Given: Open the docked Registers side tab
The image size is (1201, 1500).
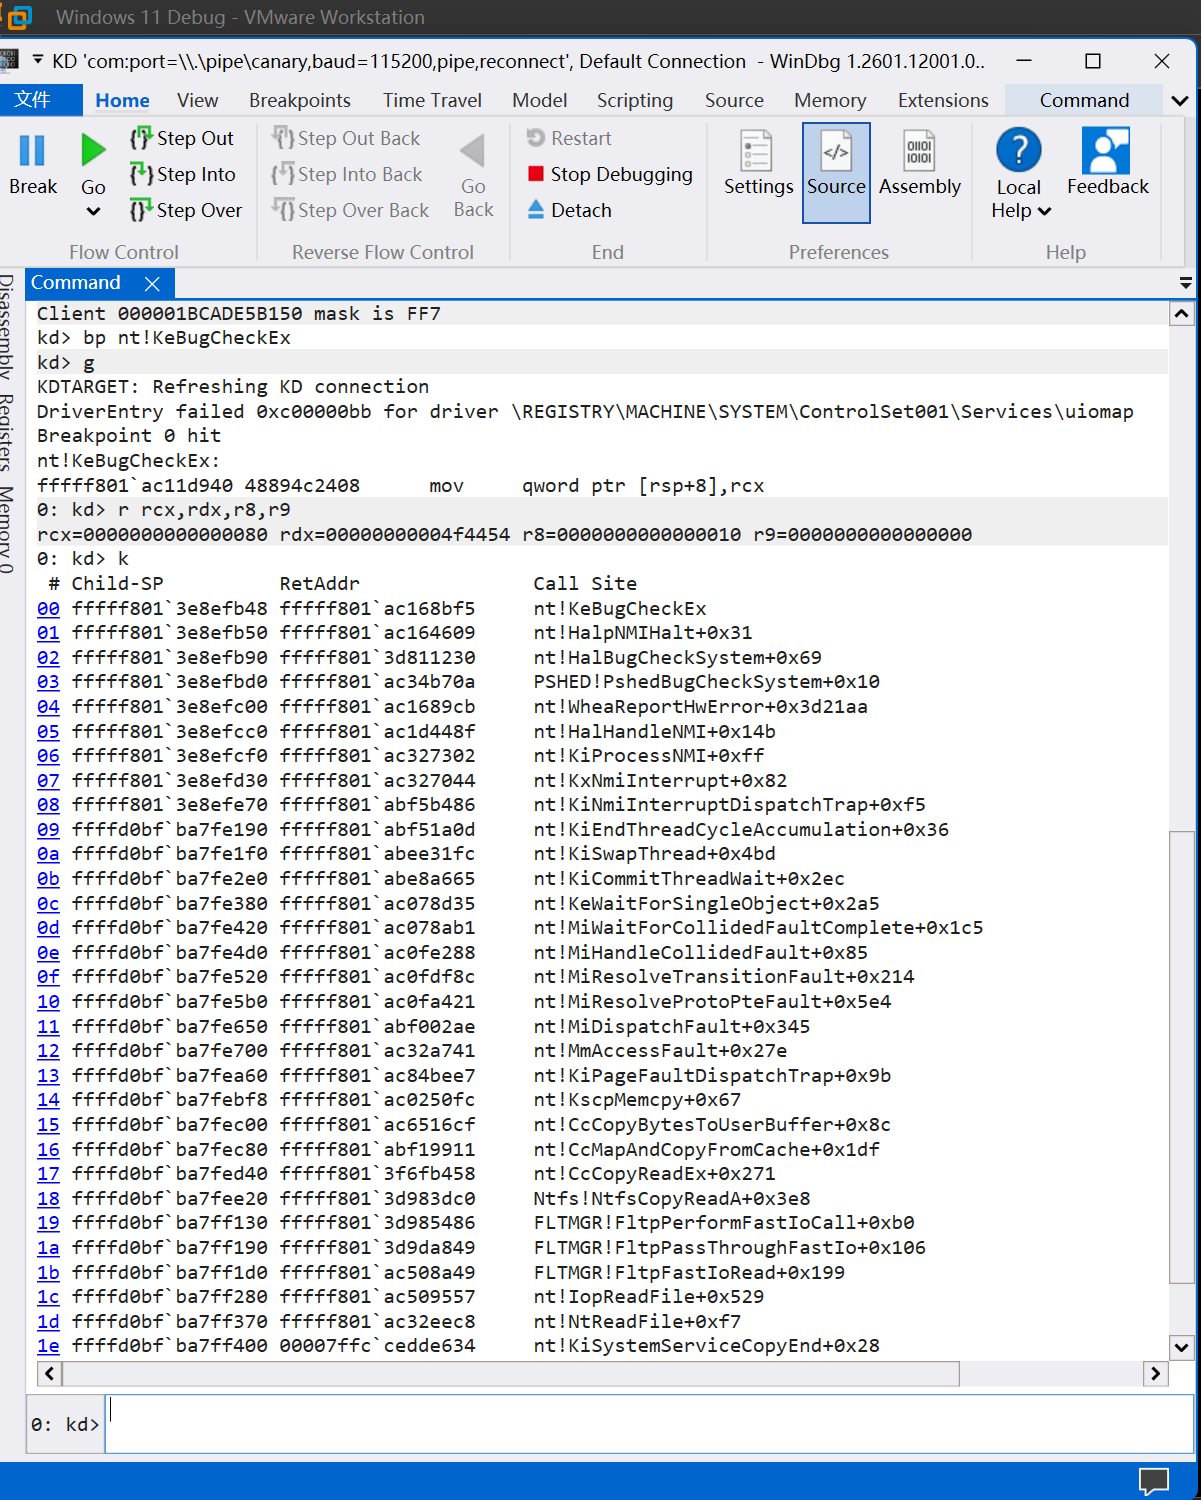Looking at the screenshot, I should pyautogui.click(x=8, y=433).
